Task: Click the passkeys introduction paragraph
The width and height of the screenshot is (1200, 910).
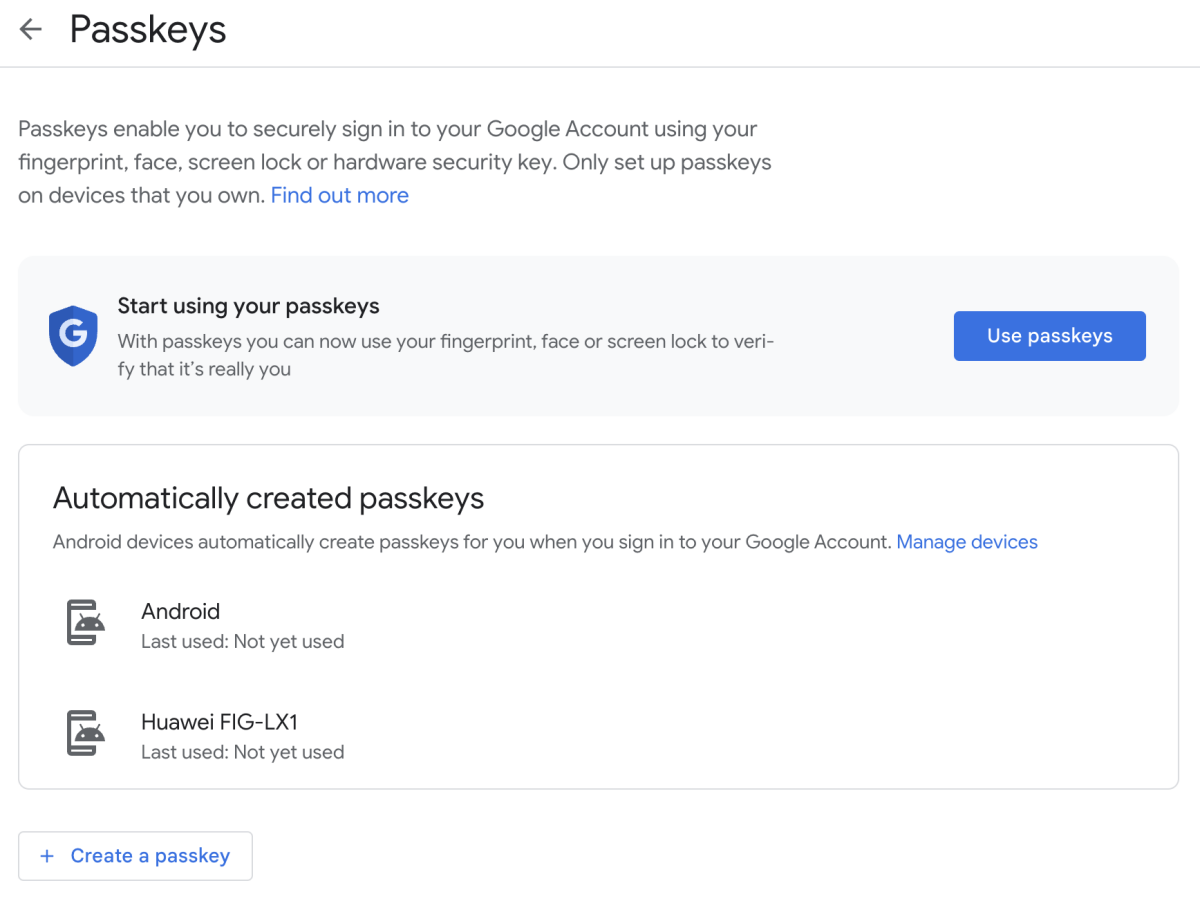Action: pos(395,162)
